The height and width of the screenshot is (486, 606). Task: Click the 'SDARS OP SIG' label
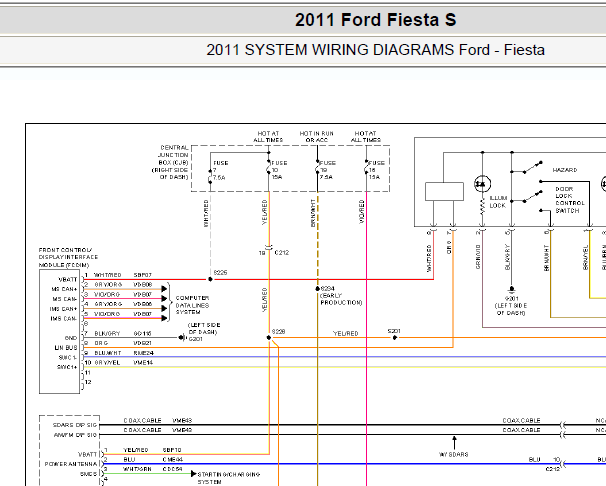tap(75, 425)
